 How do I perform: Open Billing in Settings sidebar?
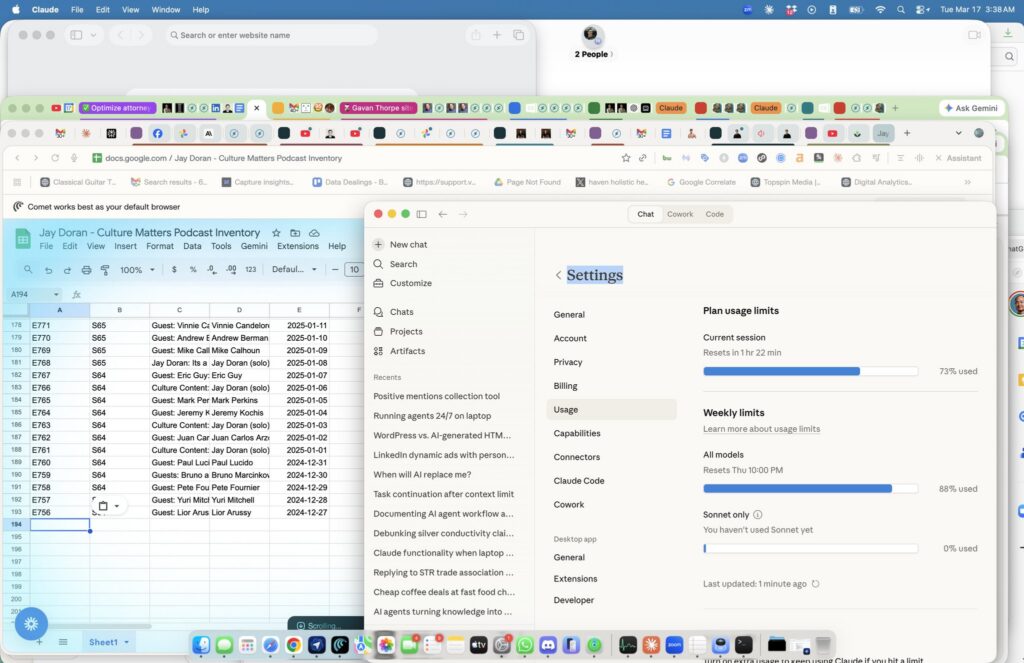[x=565, y=386]
